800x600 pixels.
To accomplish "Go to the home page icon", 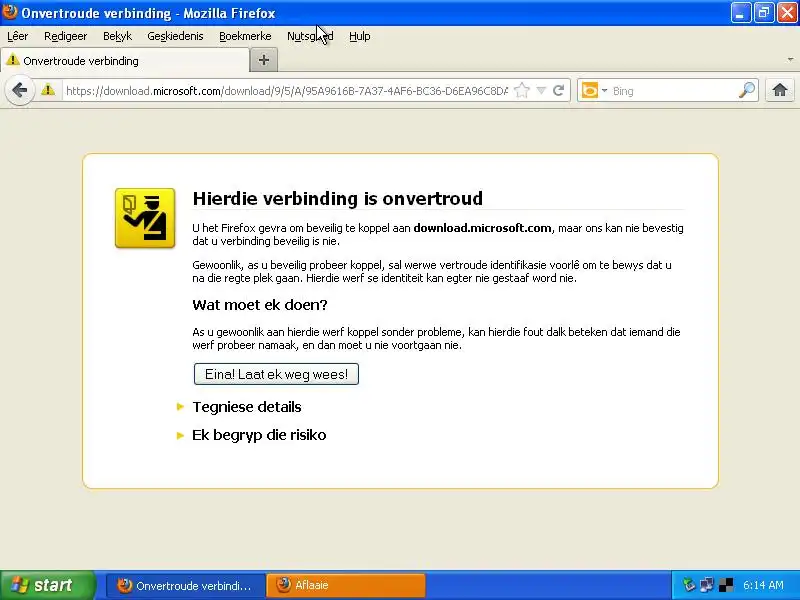I will [779, 91].
